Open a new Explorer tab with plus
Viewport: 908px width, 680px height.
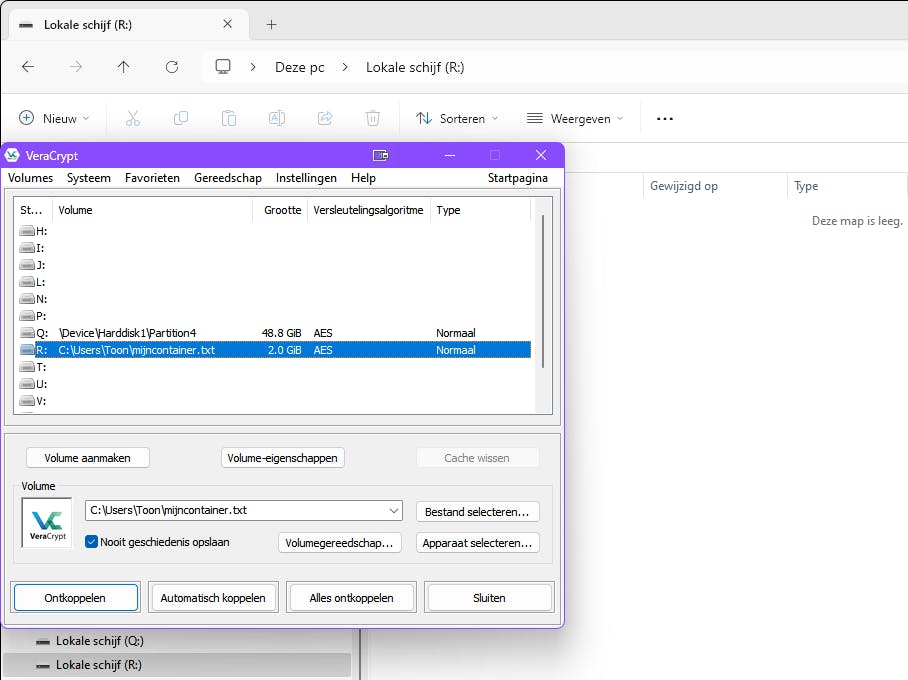(x=271, y=24)
